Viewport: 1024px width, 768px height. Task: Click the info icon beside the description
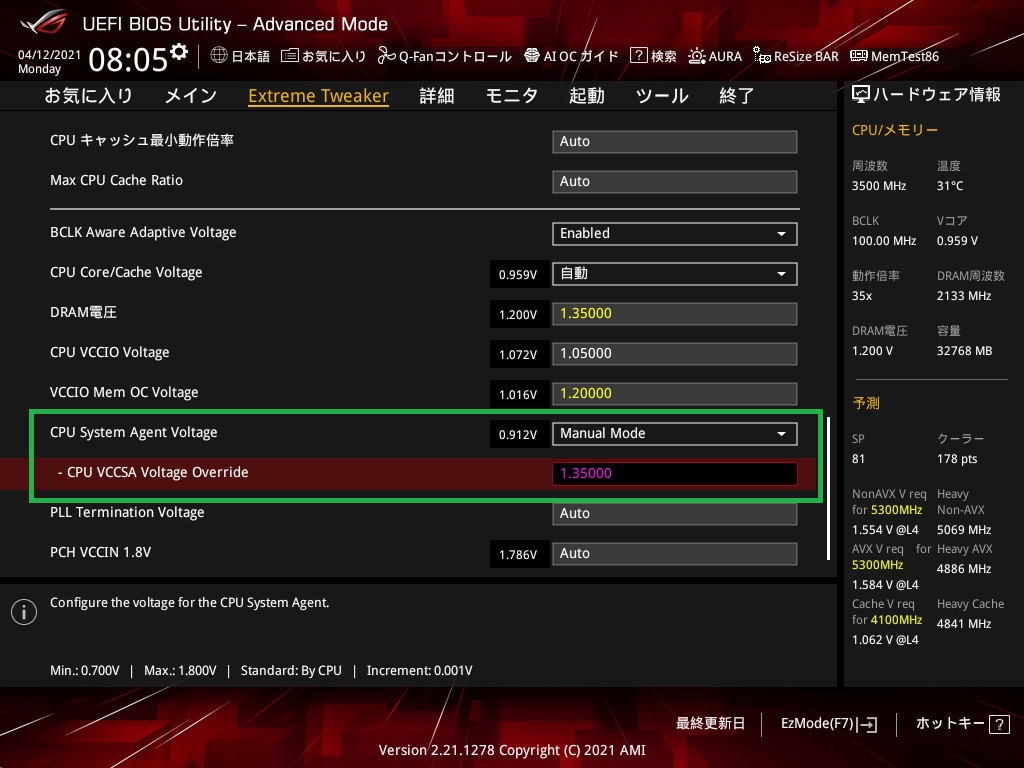click(24, 612)
